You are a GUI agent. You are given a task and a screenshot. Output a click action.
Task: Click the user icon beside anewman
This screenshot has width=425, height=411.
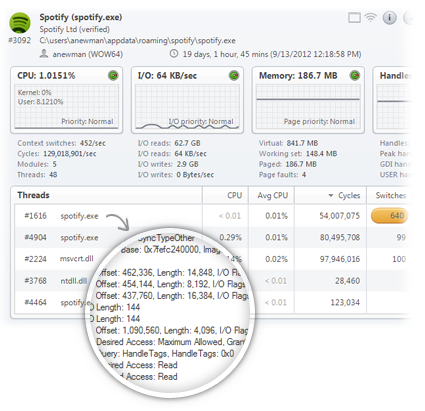[44, 54]
